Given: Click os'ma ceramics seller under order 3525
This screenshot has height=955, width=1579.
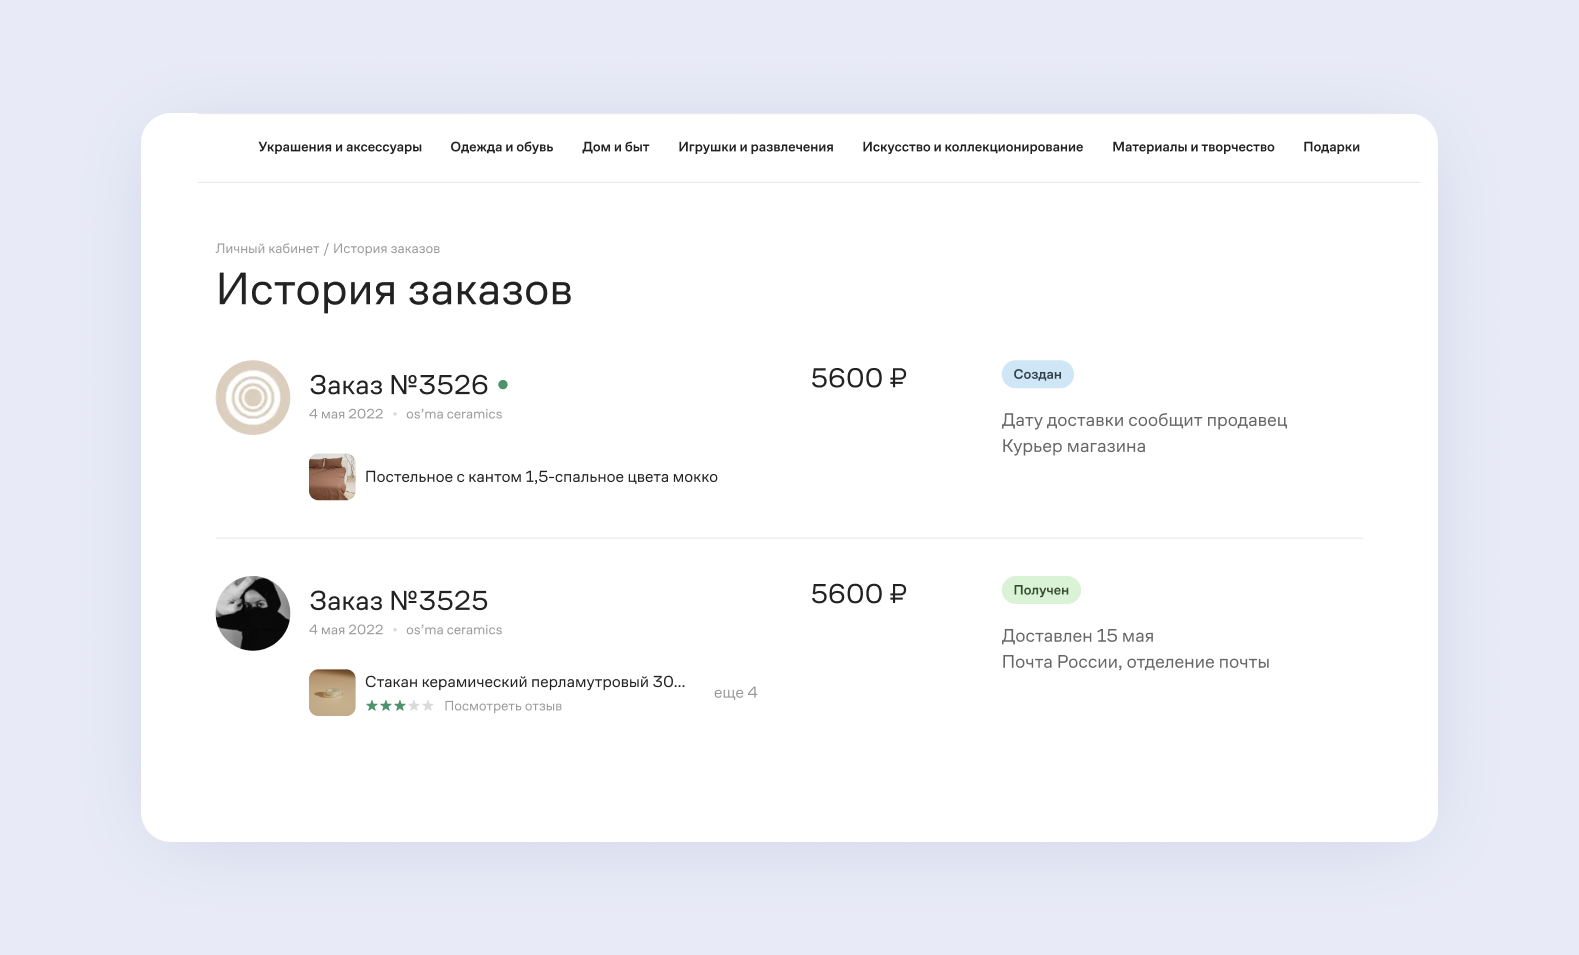Looking at the screenshot, I should pyautogui.click(x=454, y=630).
